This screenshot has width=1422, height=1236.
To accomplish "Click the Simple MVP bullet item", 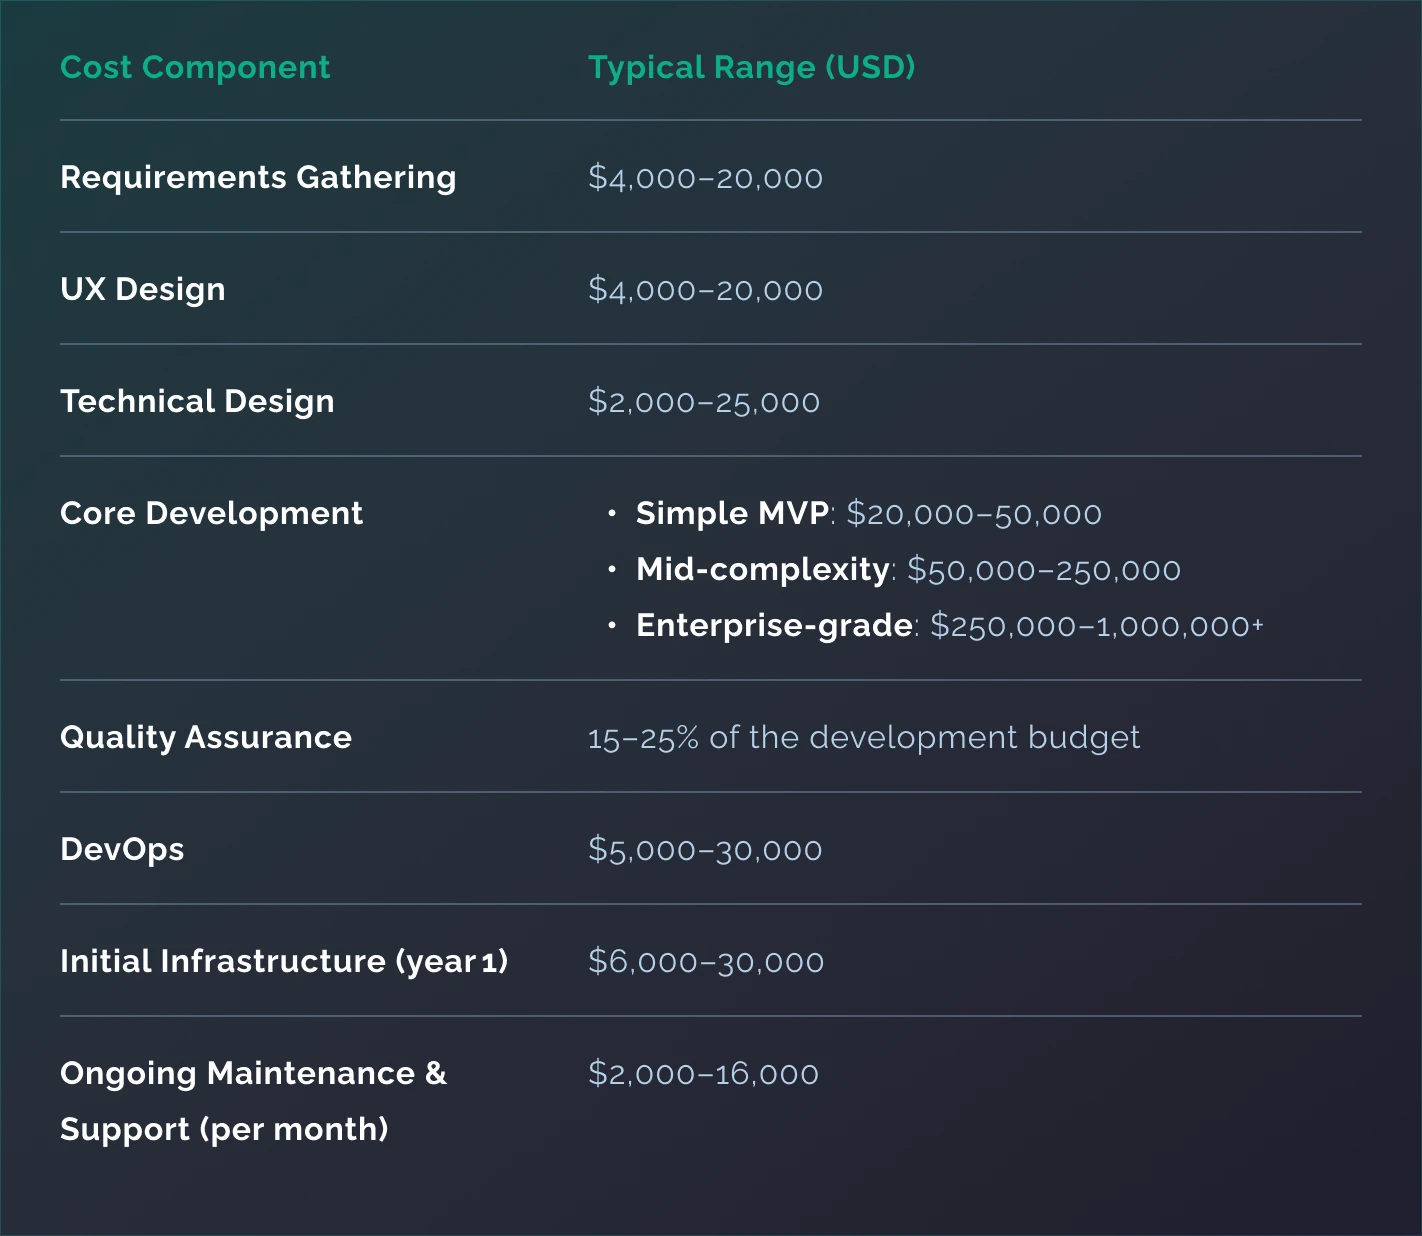I will (868, 514).
